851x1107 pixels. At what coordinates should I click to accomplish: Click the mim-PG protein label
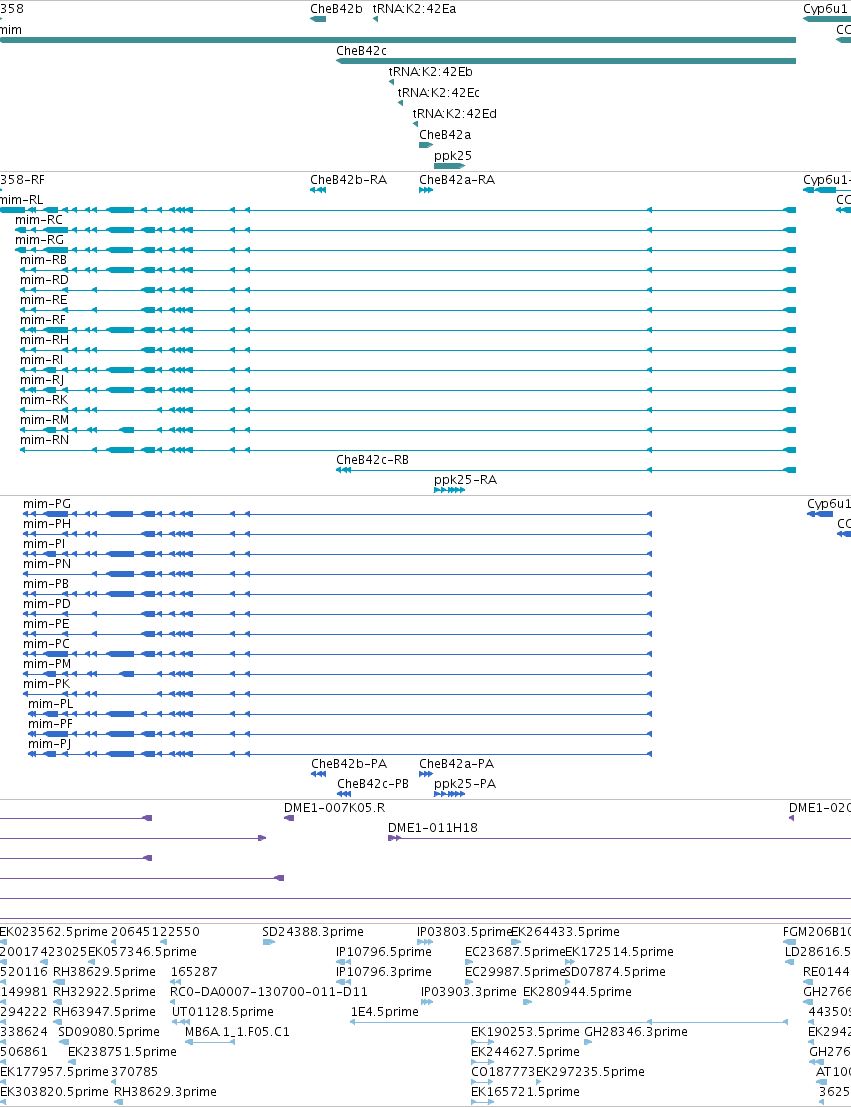click(x=47, y=504)
